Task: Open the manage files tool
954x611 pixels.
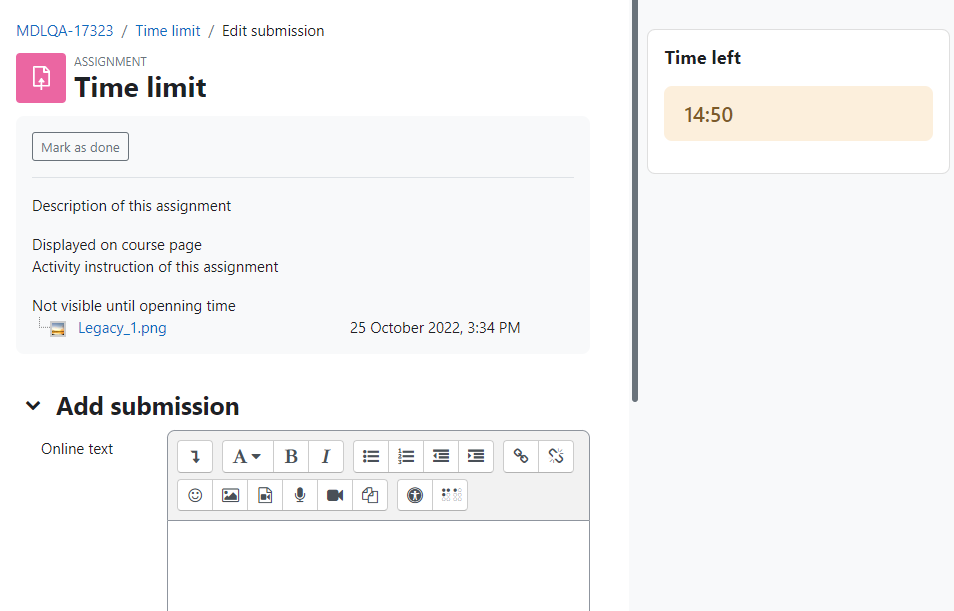Action: click(x=370, y=495)
